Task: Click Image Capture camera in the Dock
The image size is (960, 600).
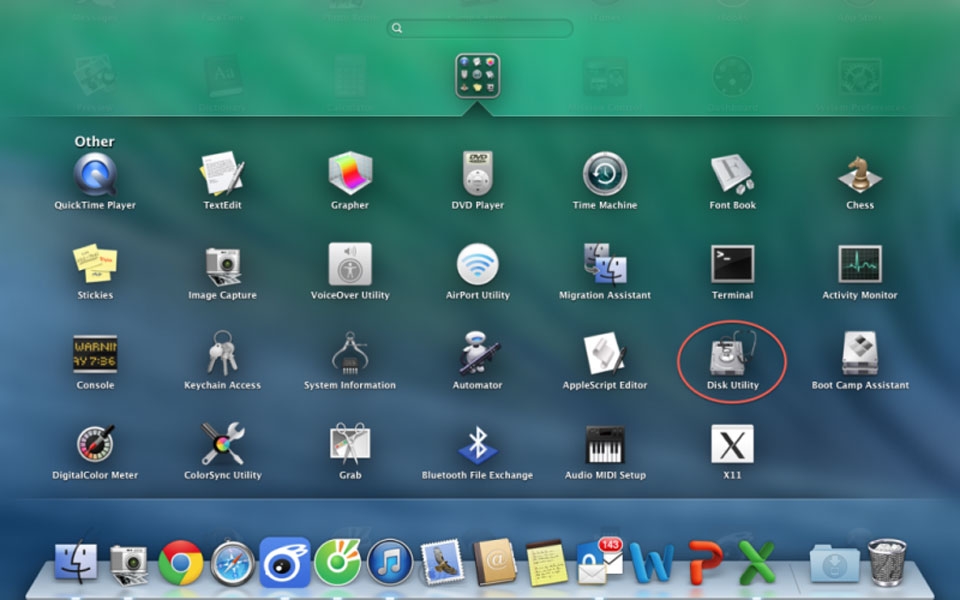Action: (x=129, y=564)
